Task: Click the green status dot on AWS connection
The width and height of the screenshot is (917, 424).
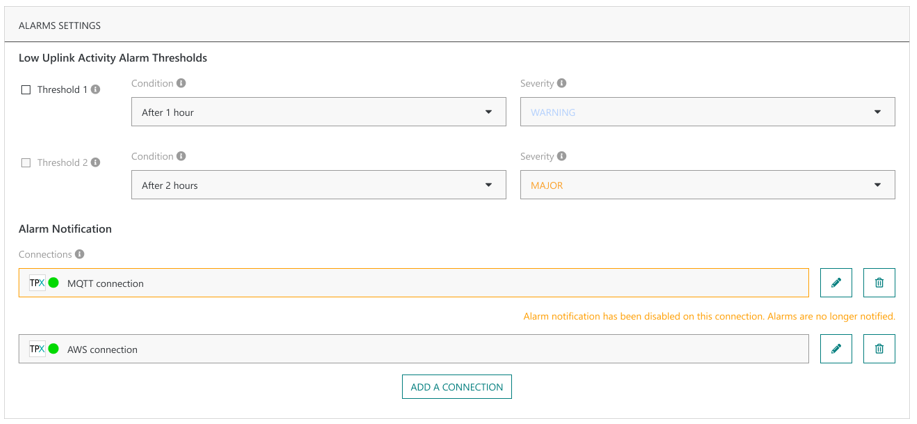Action: click(x=54, y=349)
